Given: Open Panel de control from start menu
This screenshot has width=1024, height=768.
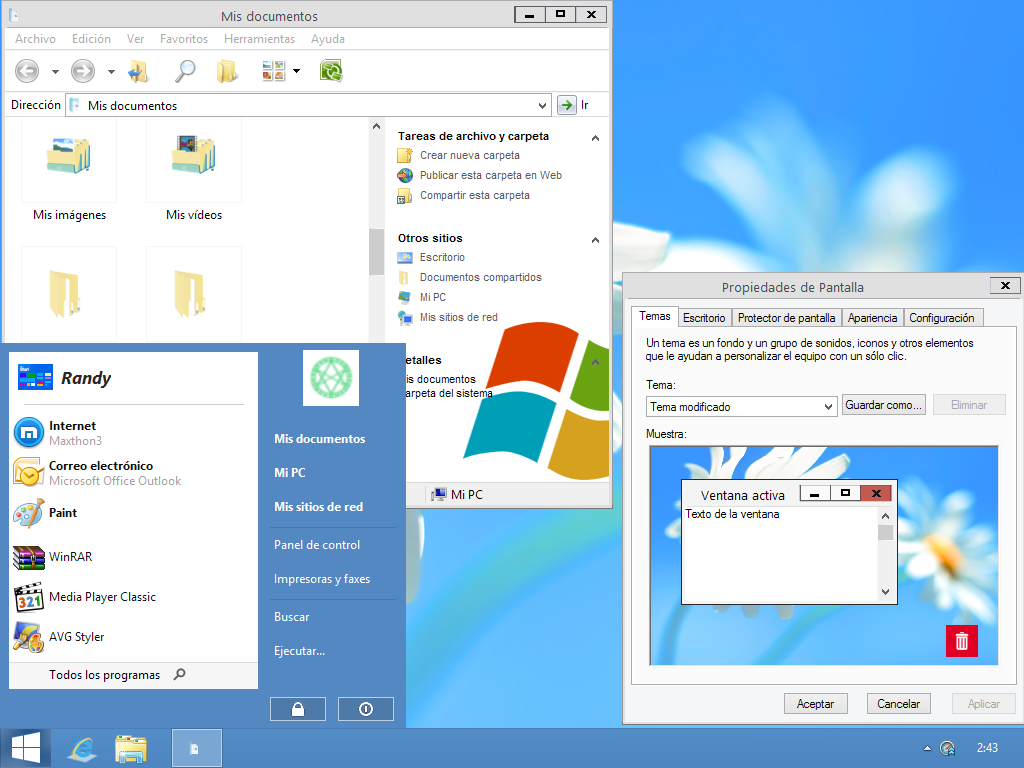Looking at the screenshot, I should [x=317, y=545].
